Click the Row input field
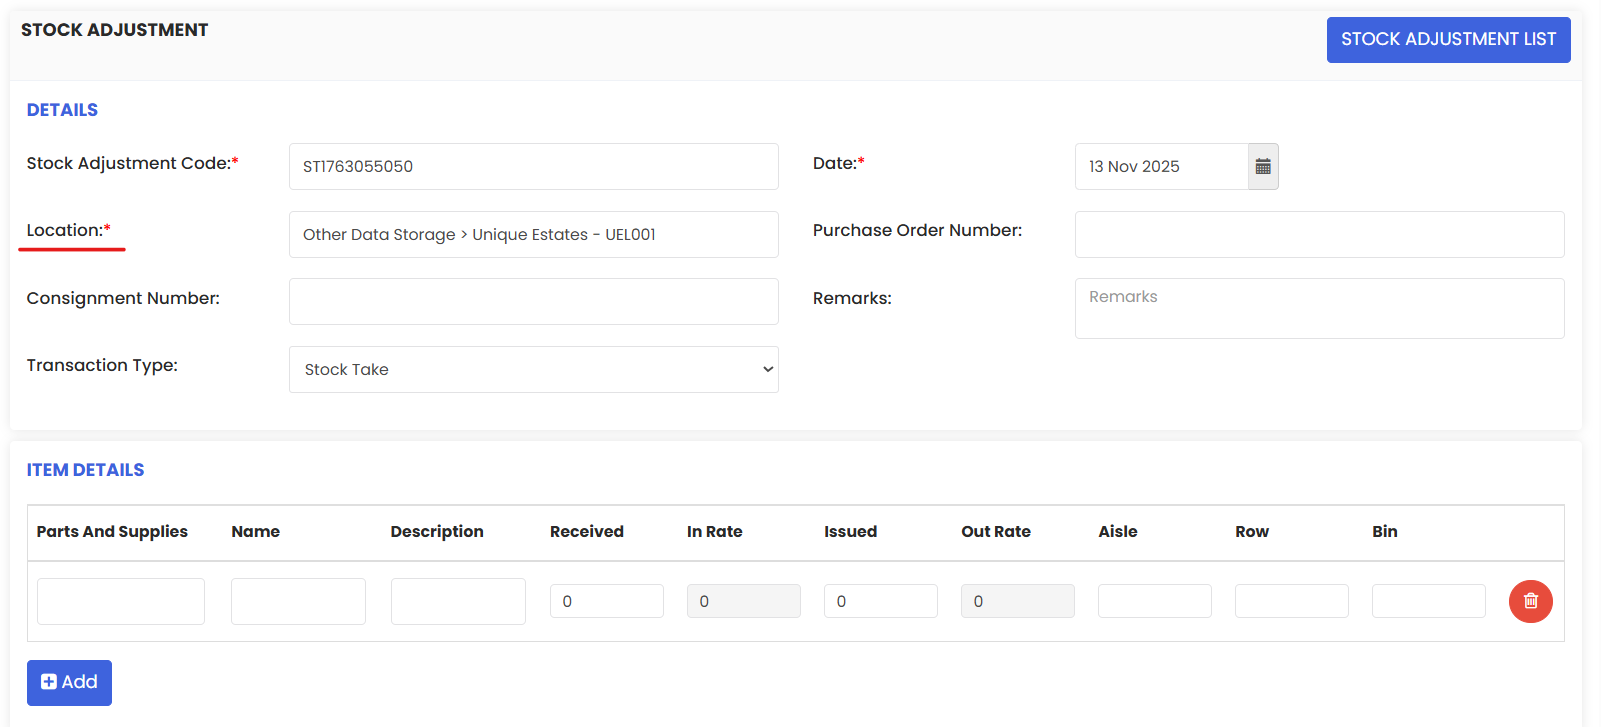The width and height of the screenshot is (1601, 727). 1292,601
